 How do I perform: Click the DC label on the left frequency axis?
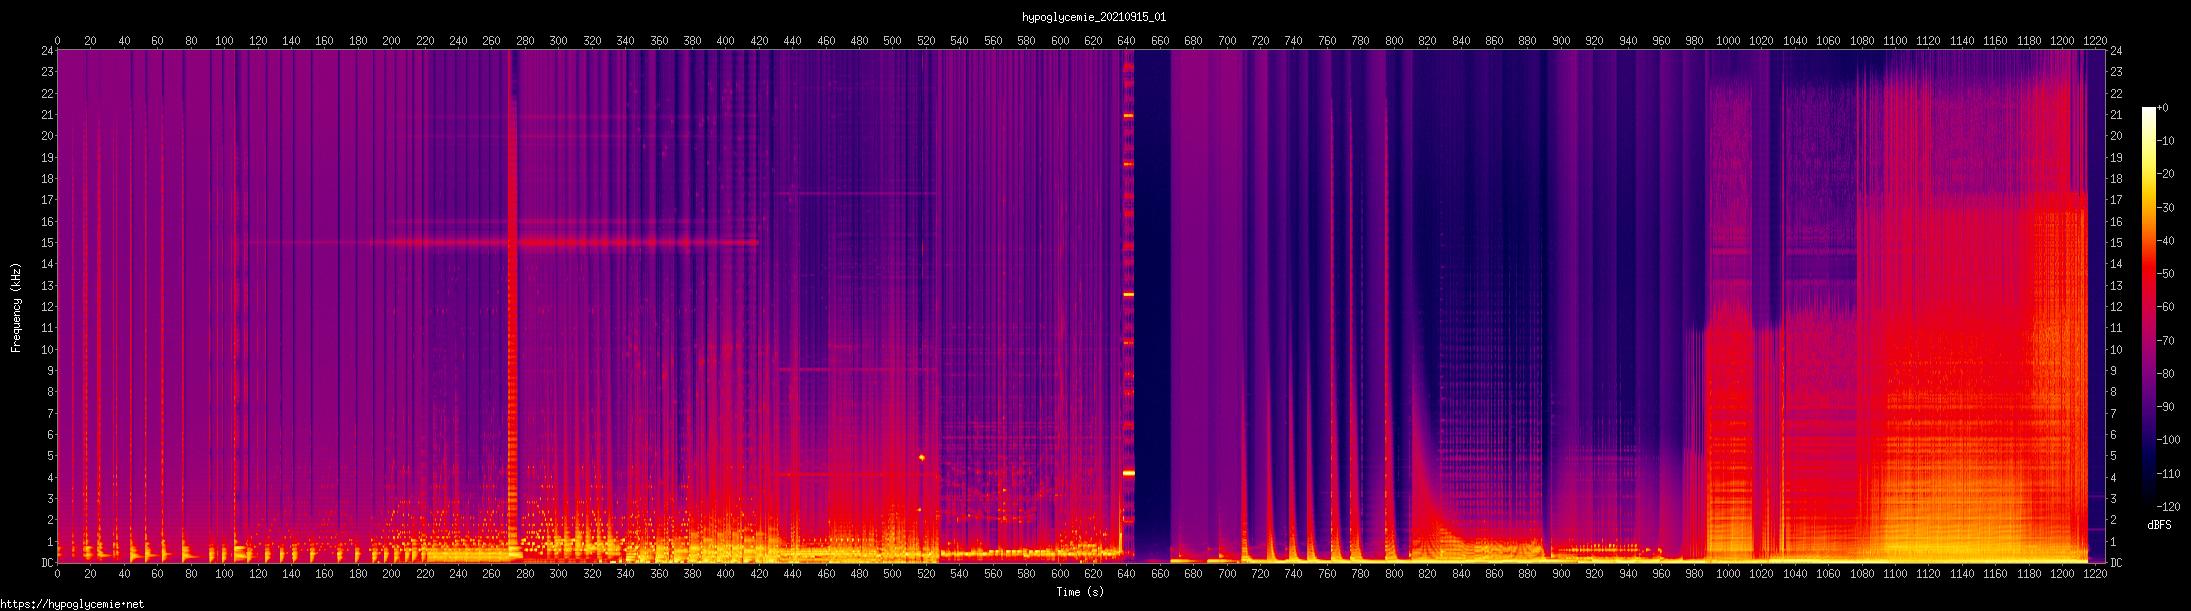coord(46,563)
